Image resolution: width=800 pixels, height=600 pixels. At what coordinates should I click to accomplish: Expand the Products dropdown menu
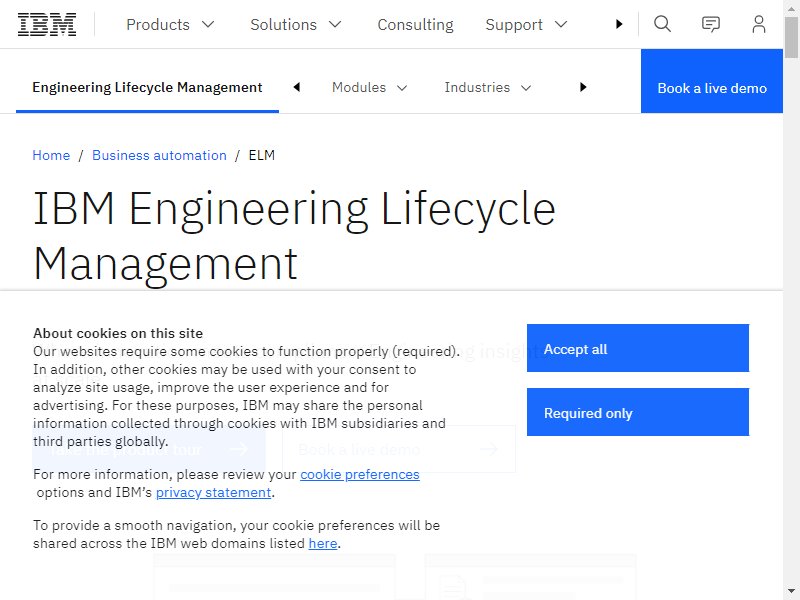[170, 24]
